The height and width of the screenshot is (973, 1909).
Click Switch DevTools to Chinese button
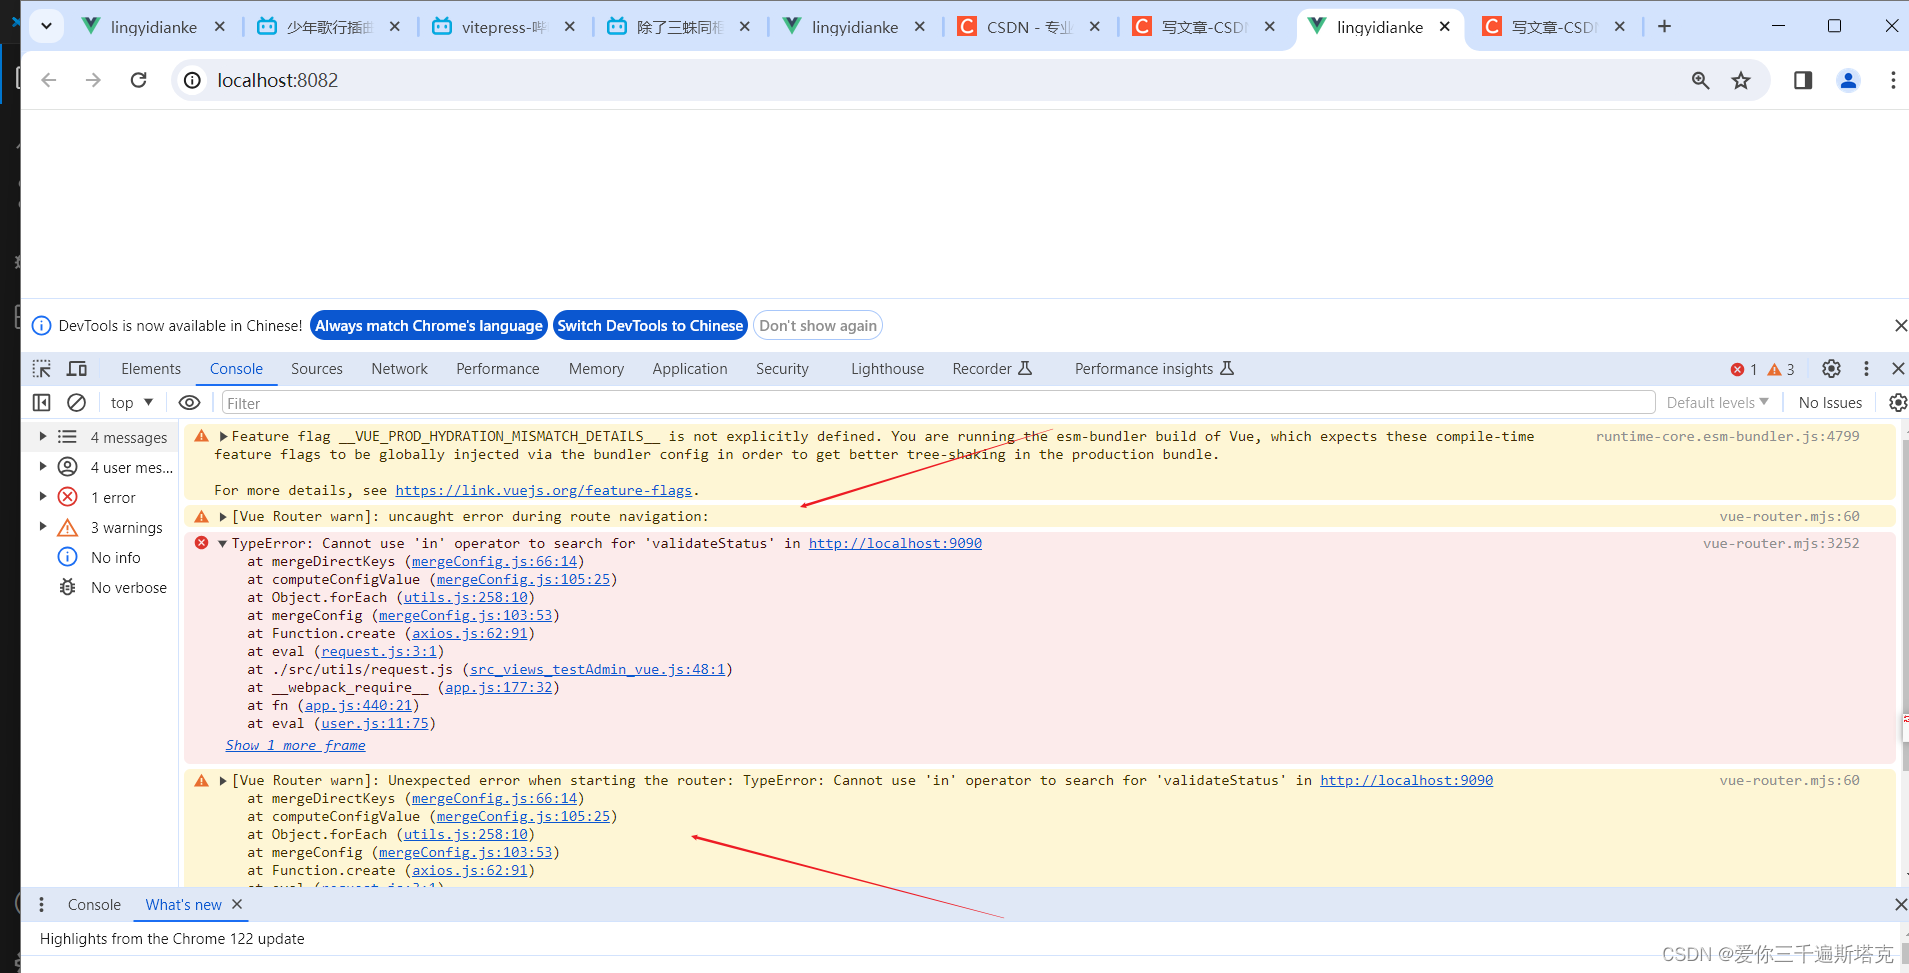click(x=650, y=325)
